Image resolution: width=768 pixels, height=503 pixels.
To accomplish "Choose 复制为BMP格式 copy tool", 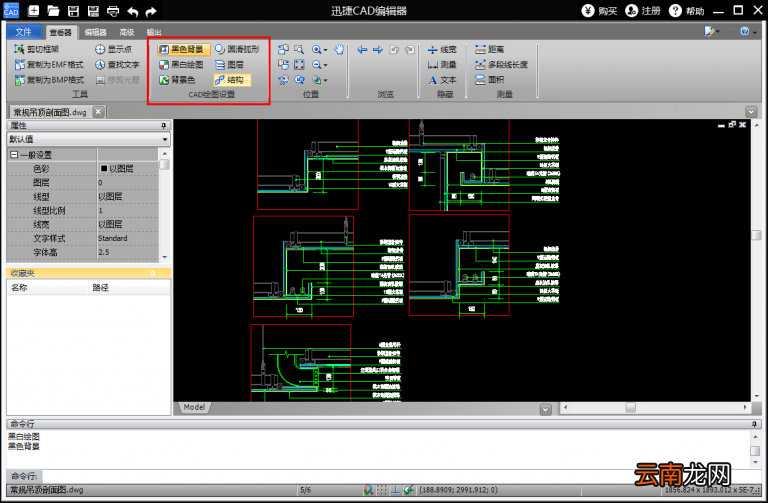I will [49, 80].
